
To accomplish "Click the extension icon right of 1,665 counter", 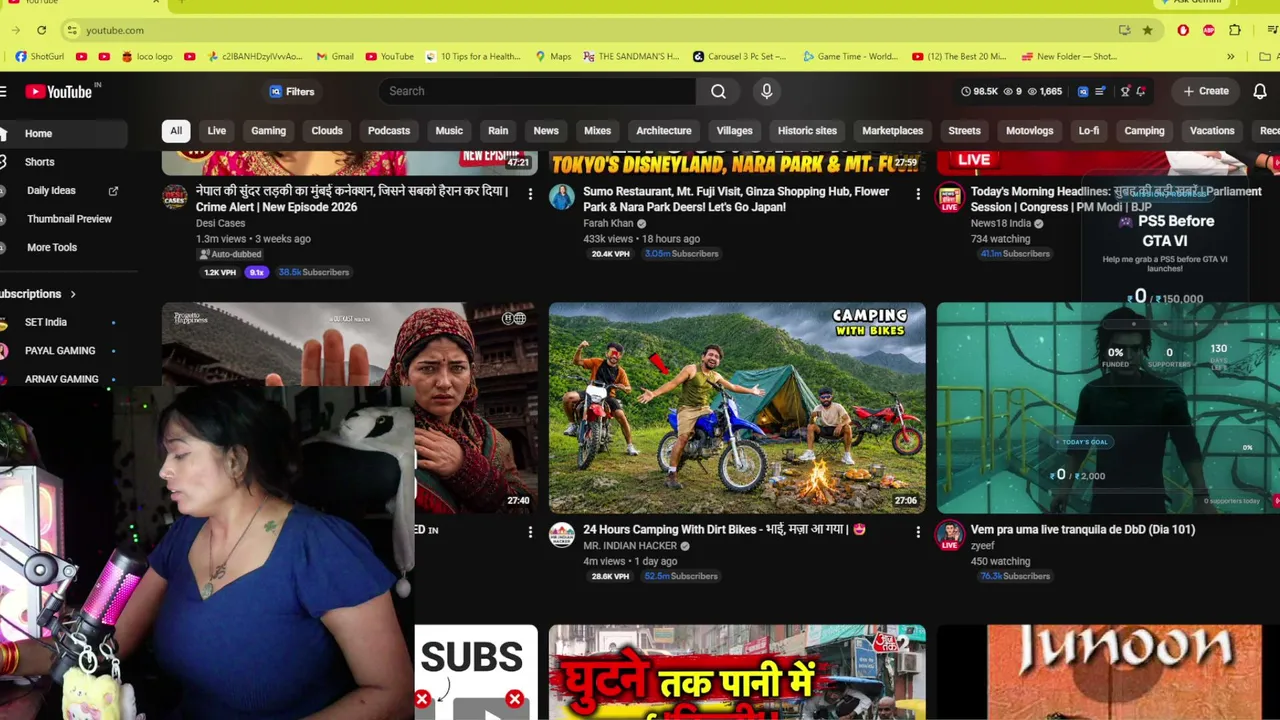I will click(1083, 91).
